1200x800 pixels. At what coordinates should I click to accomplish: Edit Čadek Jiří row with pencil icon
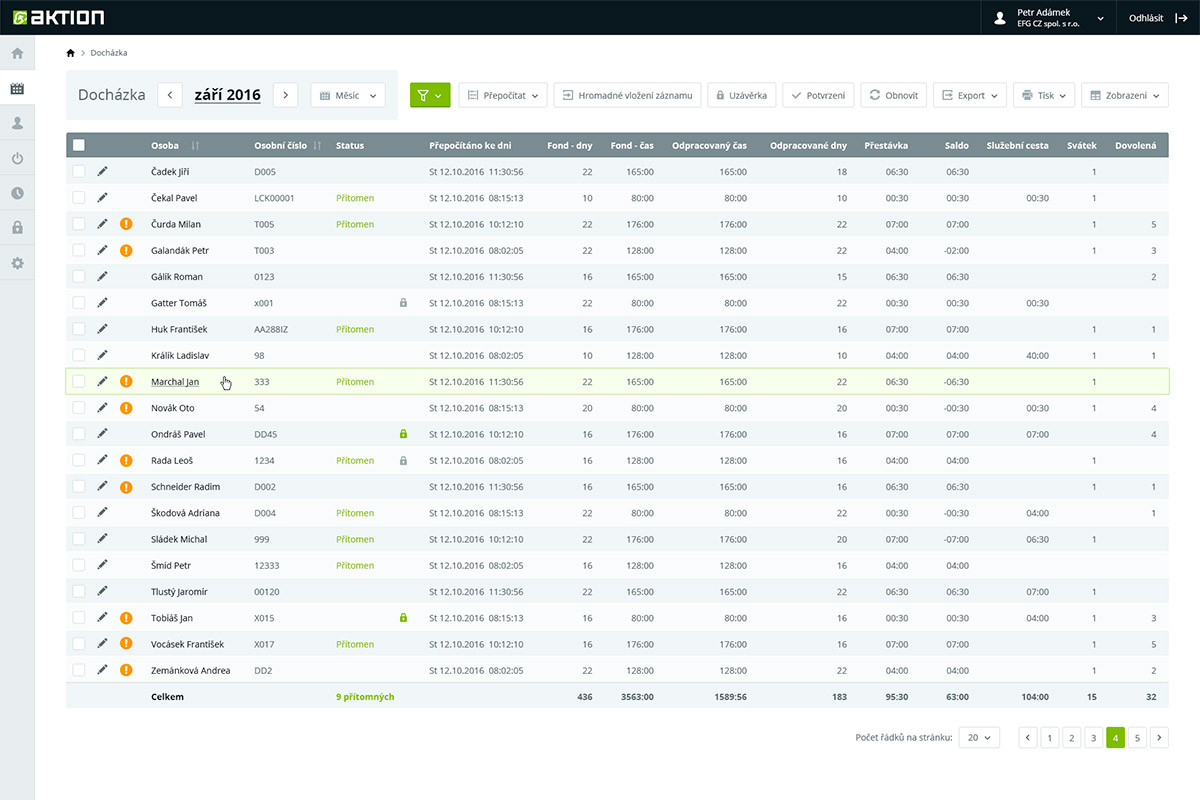point(102,171)
